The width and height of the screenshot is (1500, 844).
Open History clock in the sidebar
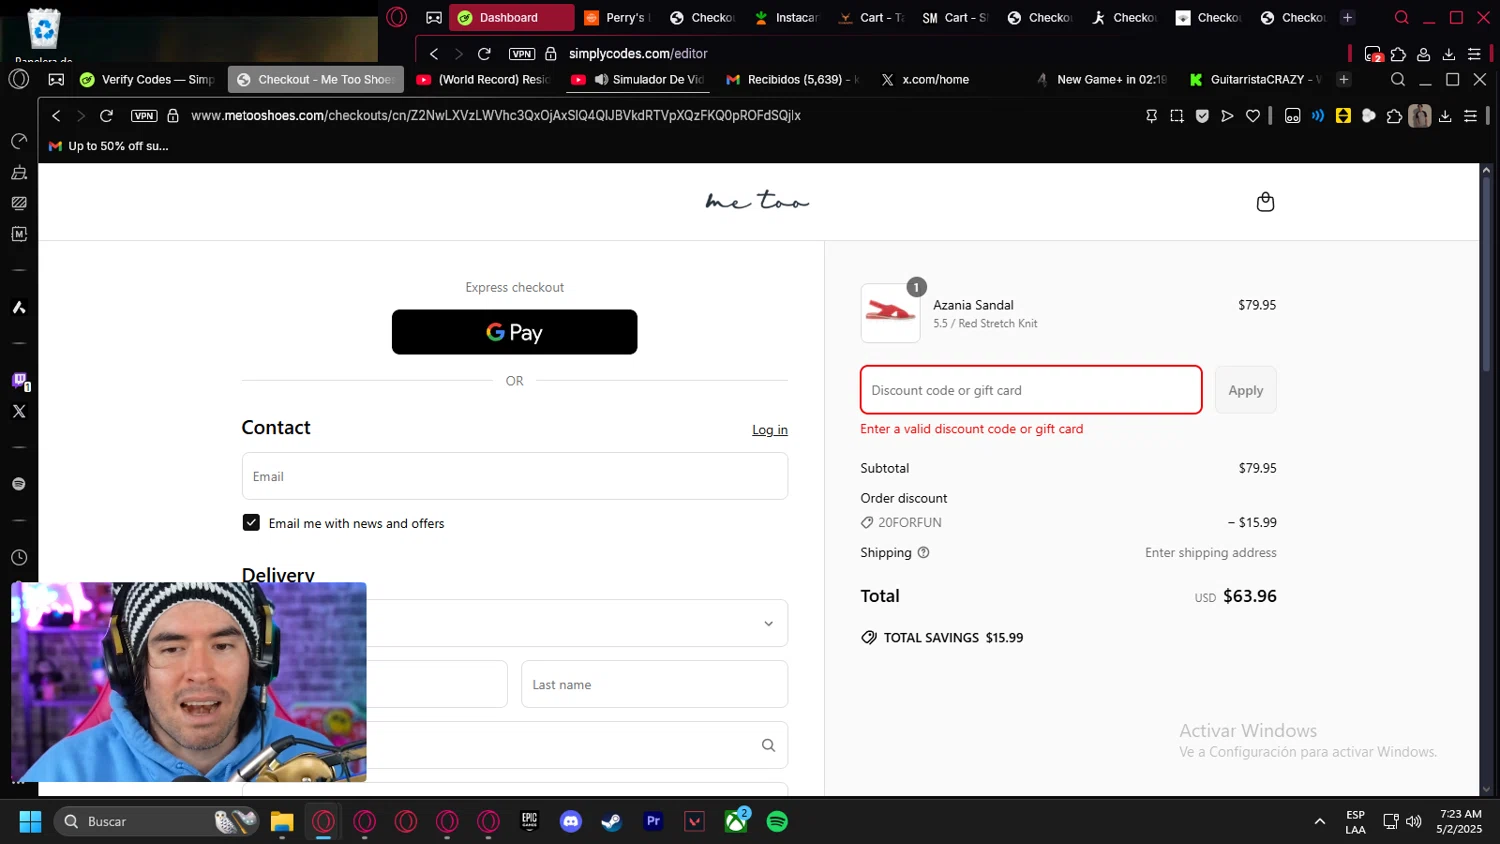(19, 558)
